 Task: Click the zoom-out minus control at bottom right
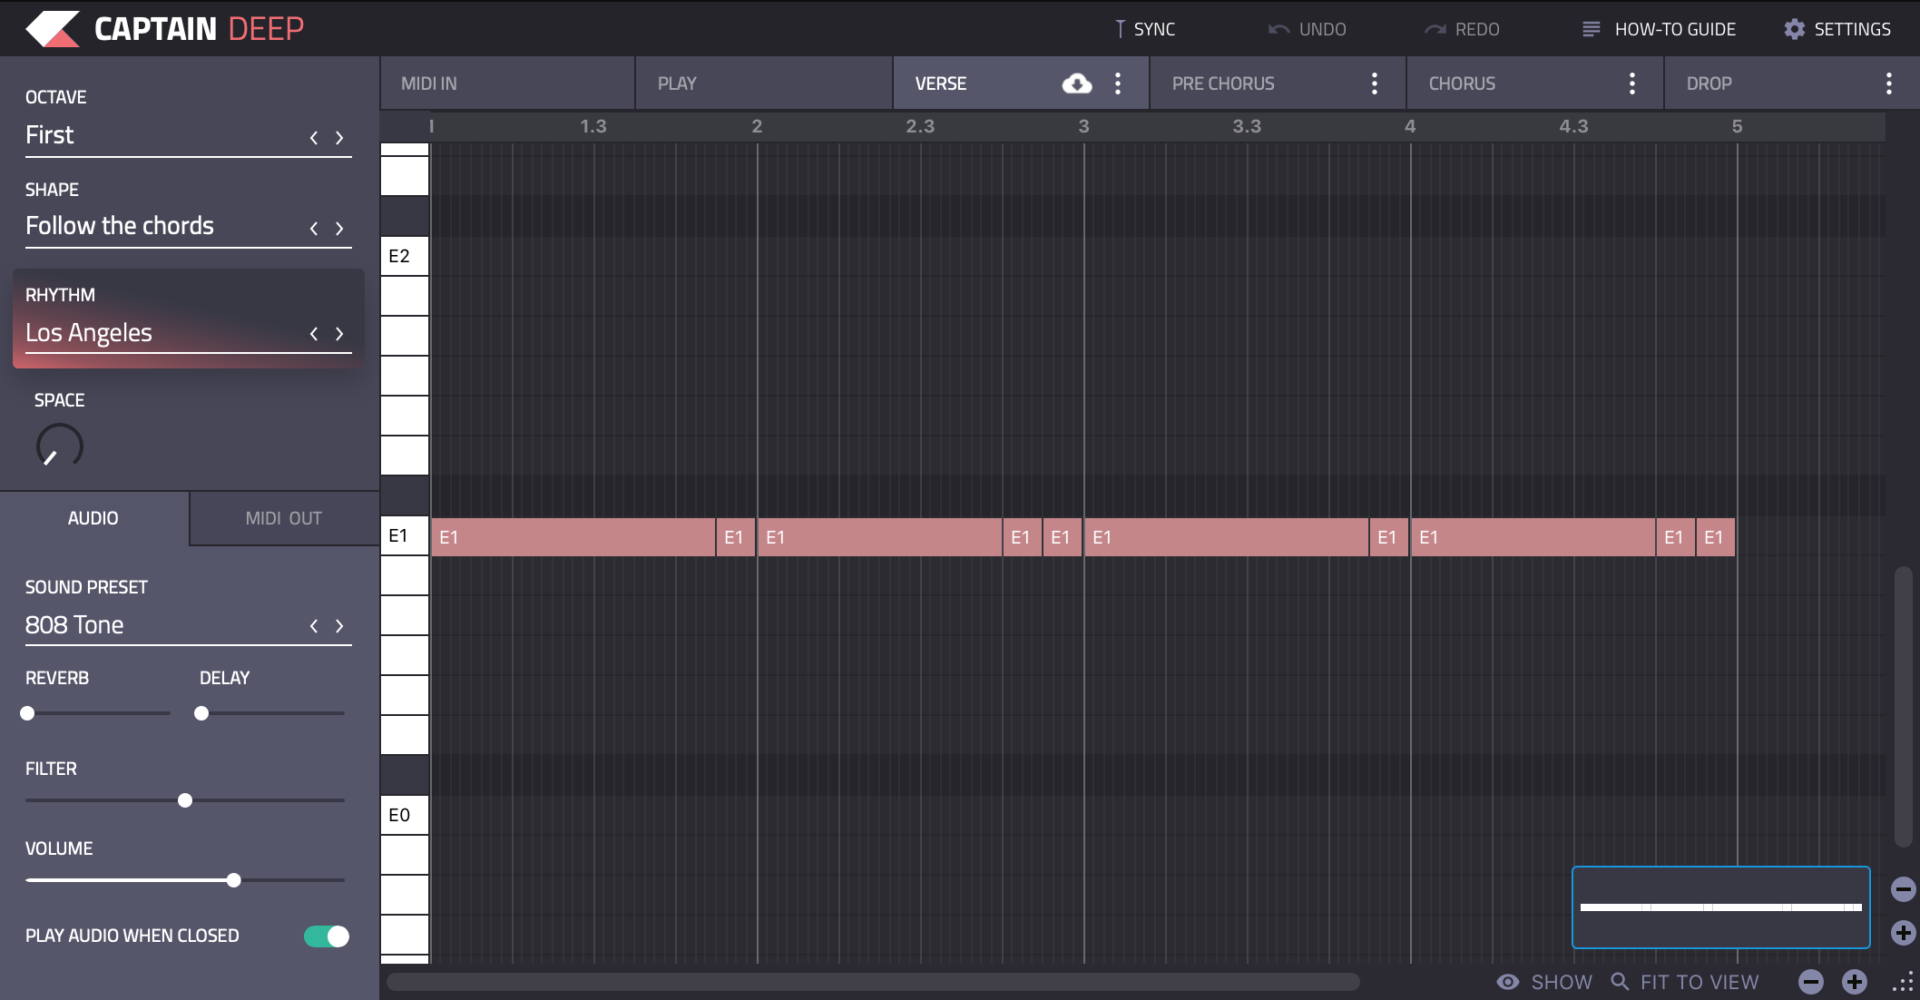[1812, 981]
